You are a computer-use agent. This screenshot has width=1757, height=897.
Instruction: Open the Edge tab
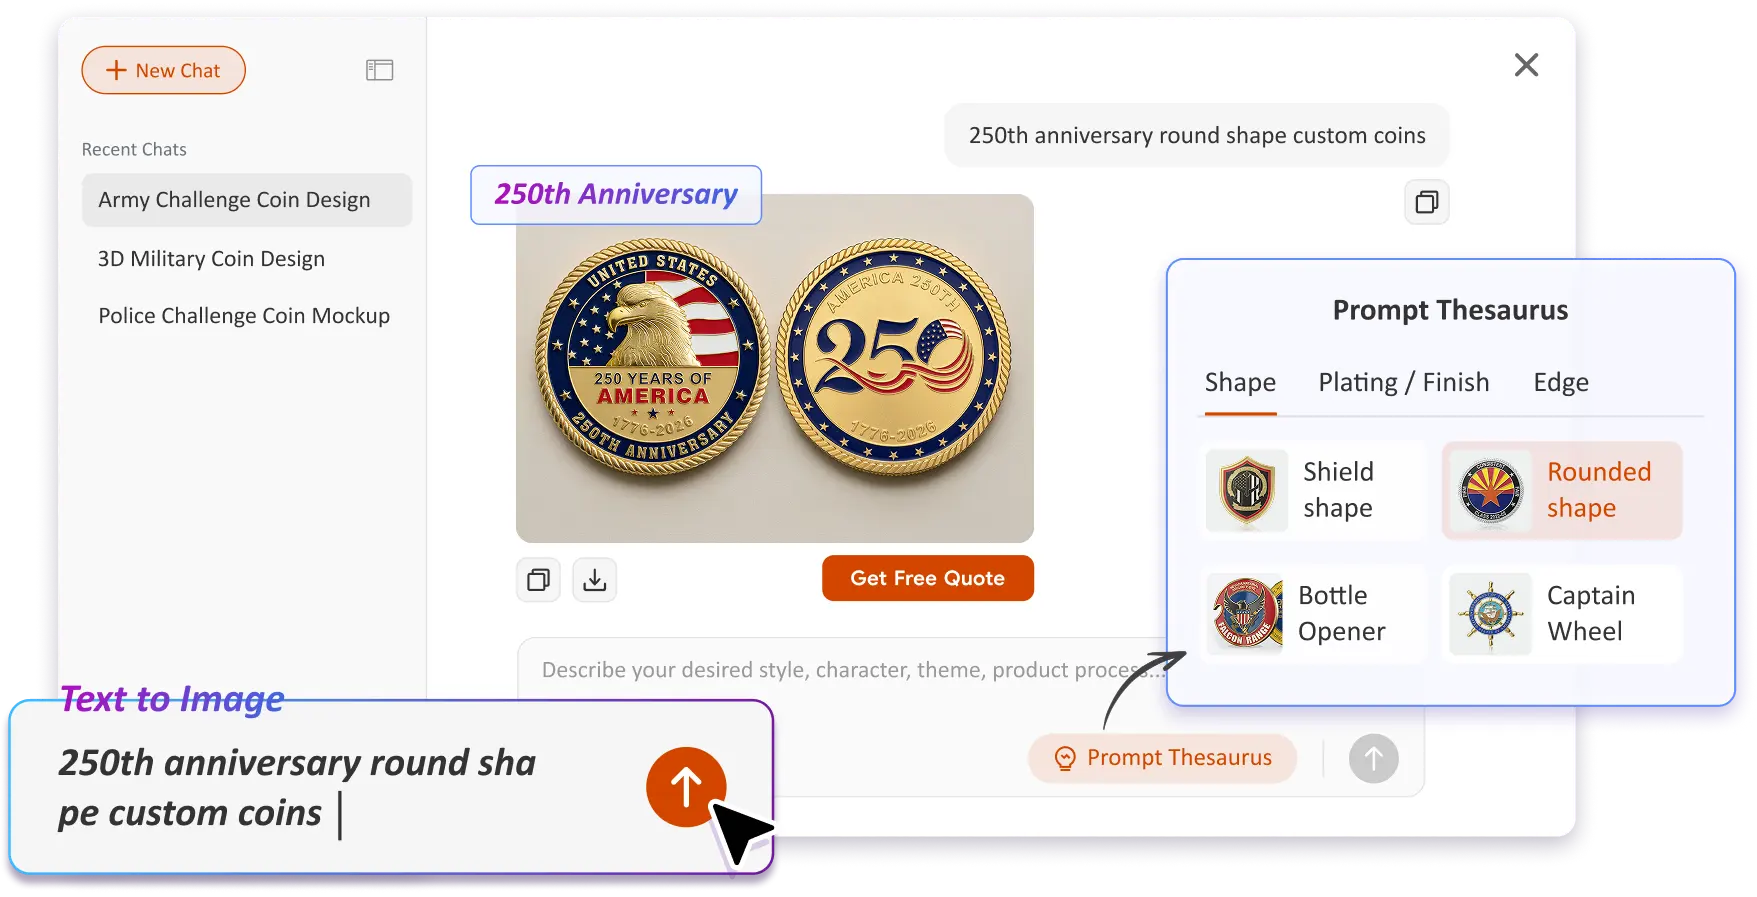click(x=1561, y=383)
